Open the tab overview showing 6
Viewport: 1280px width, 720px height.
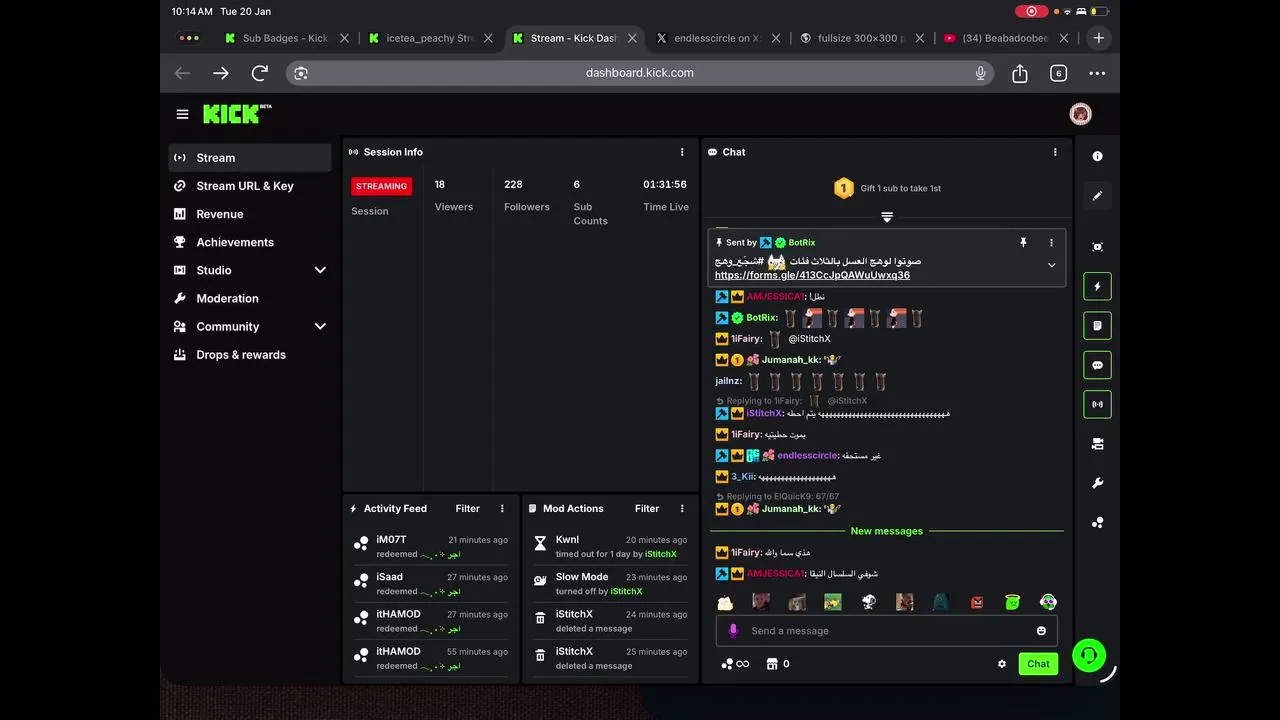[x=1058, y=73]
